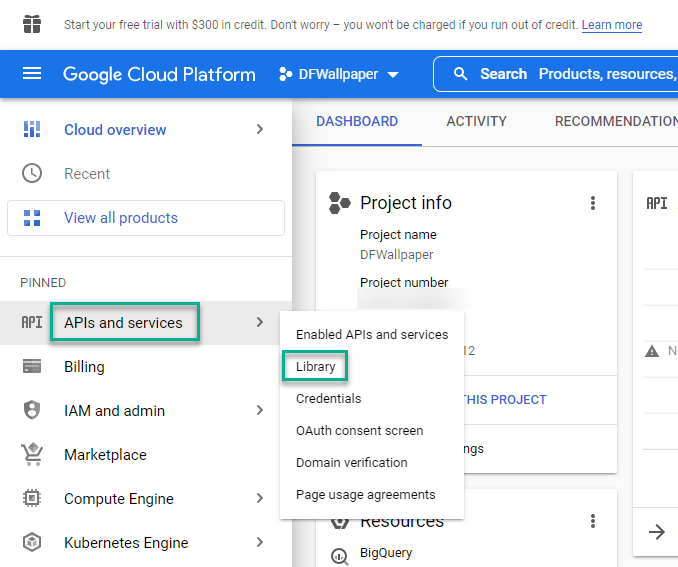The height and width of the screenshot is (567, 678).
Task: Click the project hexagons icon beside DFWallpaper
Action: coord(285,74)
